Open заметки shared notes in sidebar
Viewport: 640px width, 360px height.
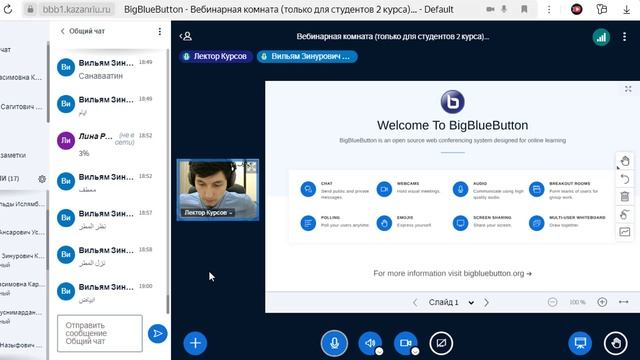click(x=13, y=155)
